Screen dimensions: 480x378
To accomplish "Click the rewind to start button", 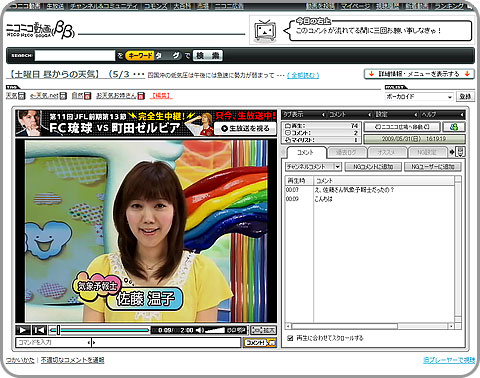I will [39, 330].
